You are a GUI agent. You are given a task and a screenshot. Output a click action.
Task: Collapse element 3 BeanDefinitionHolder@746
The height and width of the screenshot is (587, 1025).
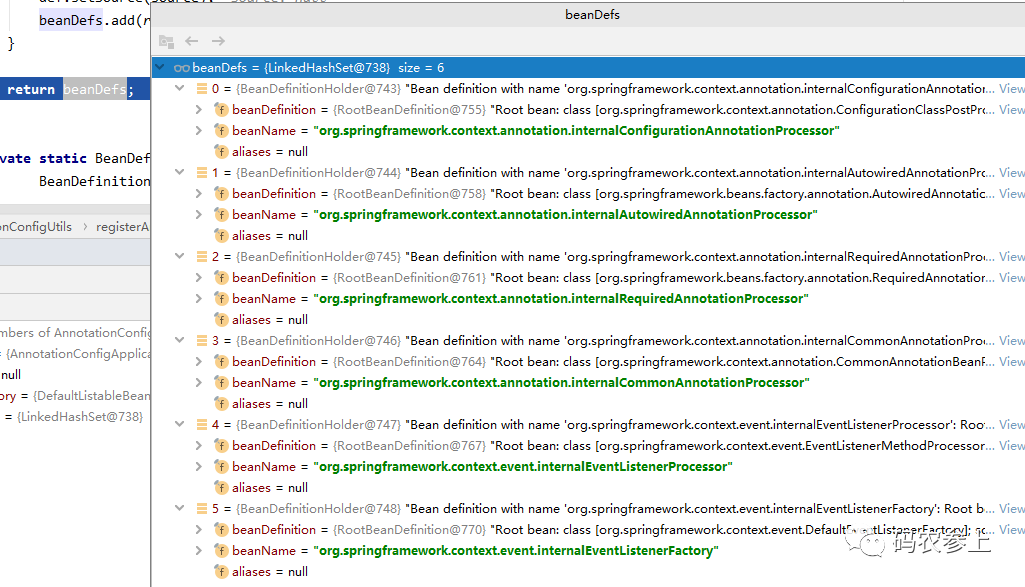click(180, 341)
